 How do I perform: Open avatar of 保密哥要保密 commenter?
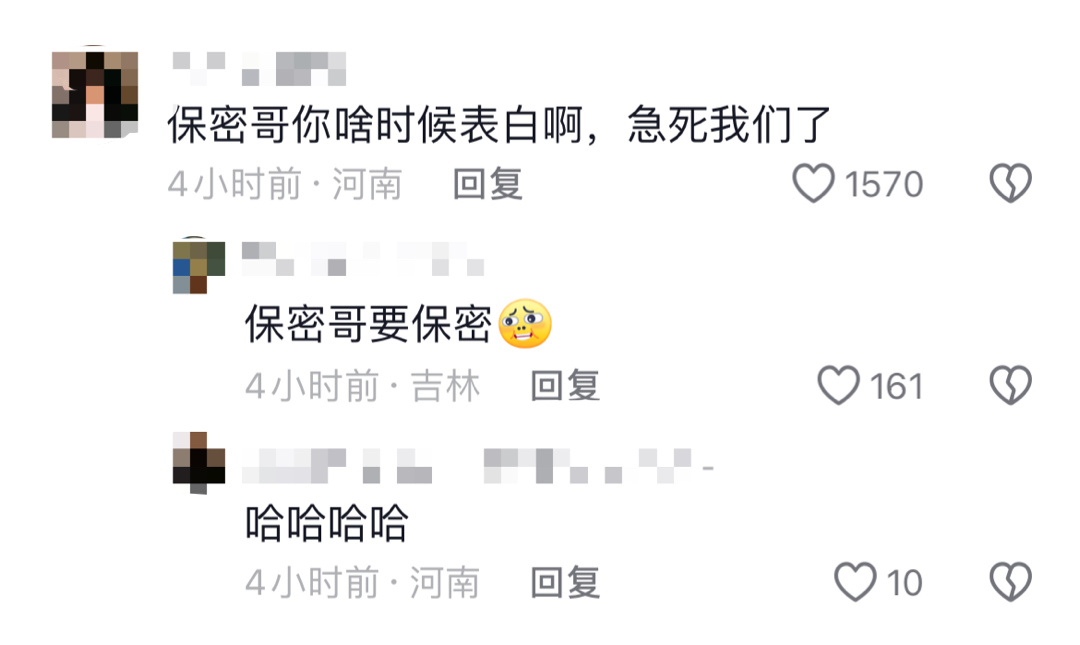point(199,267)
